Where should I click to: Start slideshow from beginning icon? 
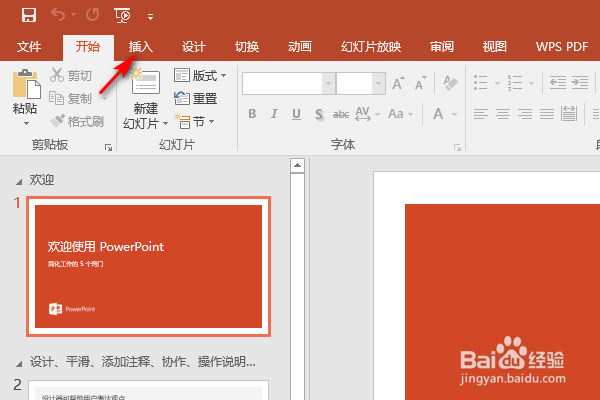tap(122, 15)
